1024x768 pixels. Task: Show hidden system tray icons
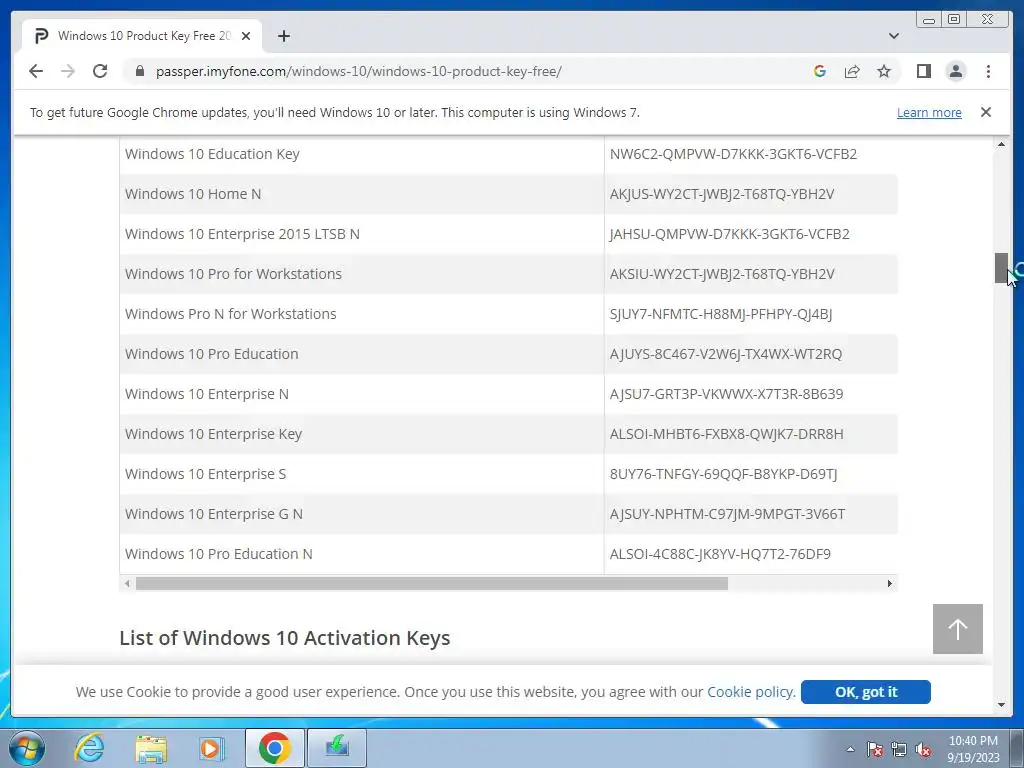point(850,749)
